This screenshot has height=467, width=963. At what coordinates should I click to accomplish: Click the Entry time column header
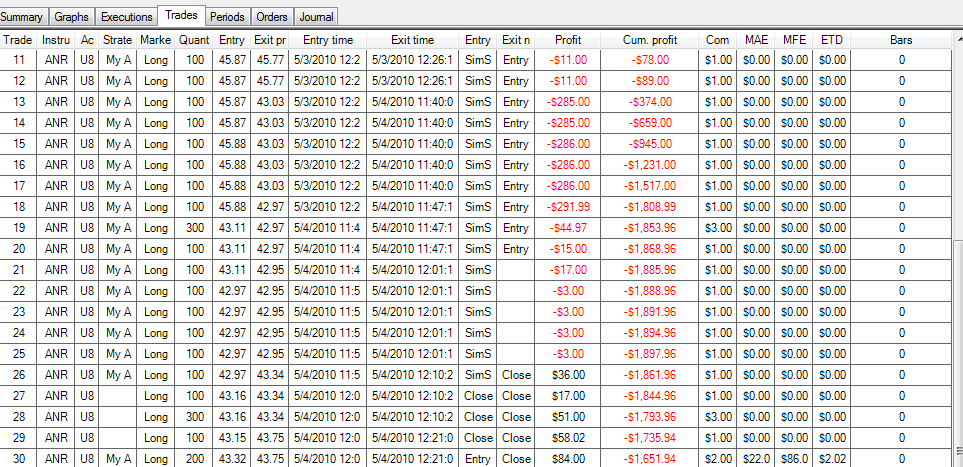coord(328,40)
